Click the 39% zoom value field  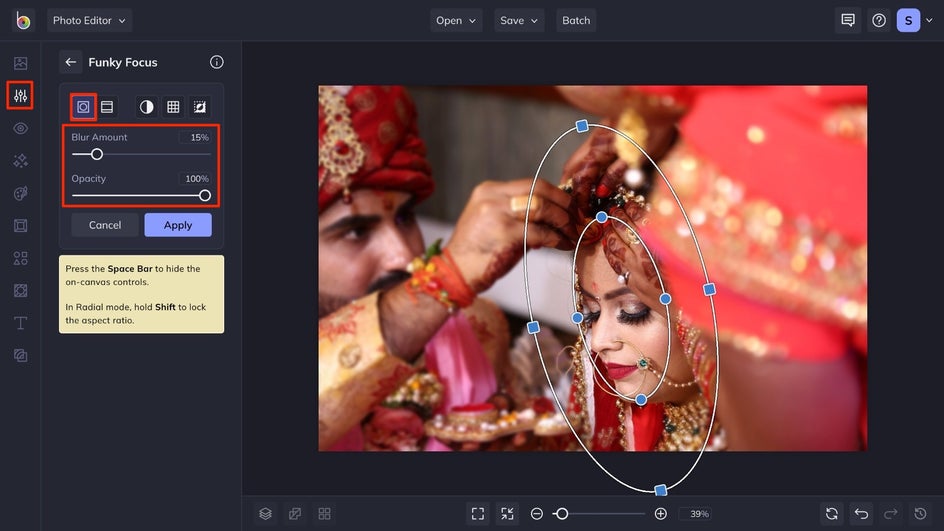pos(697,514)
